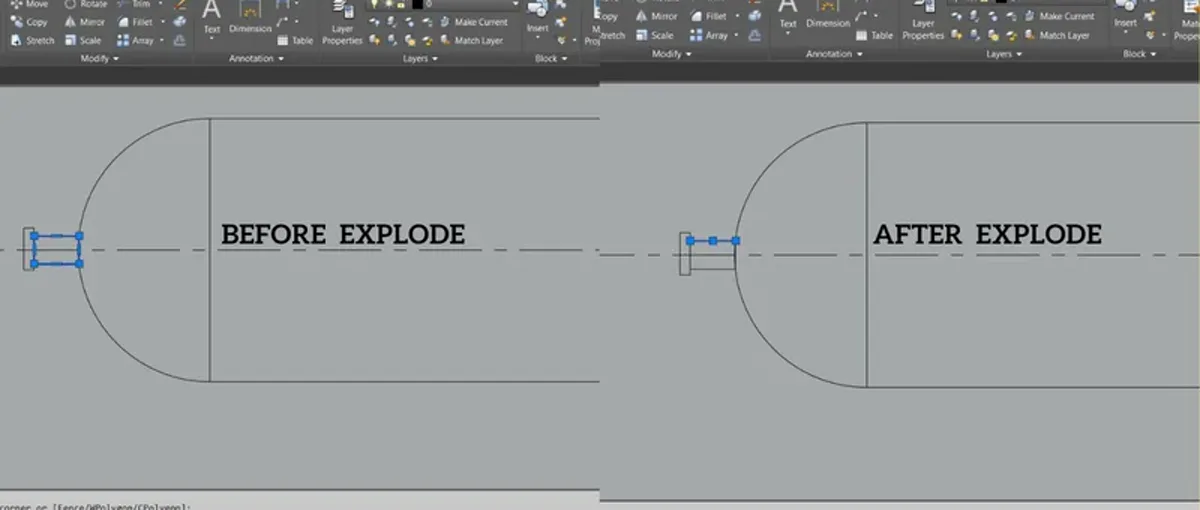The image size is (1200, 510).
Task: Open the Insert dropdown arrow in After Explode window
Action: 1125,32
